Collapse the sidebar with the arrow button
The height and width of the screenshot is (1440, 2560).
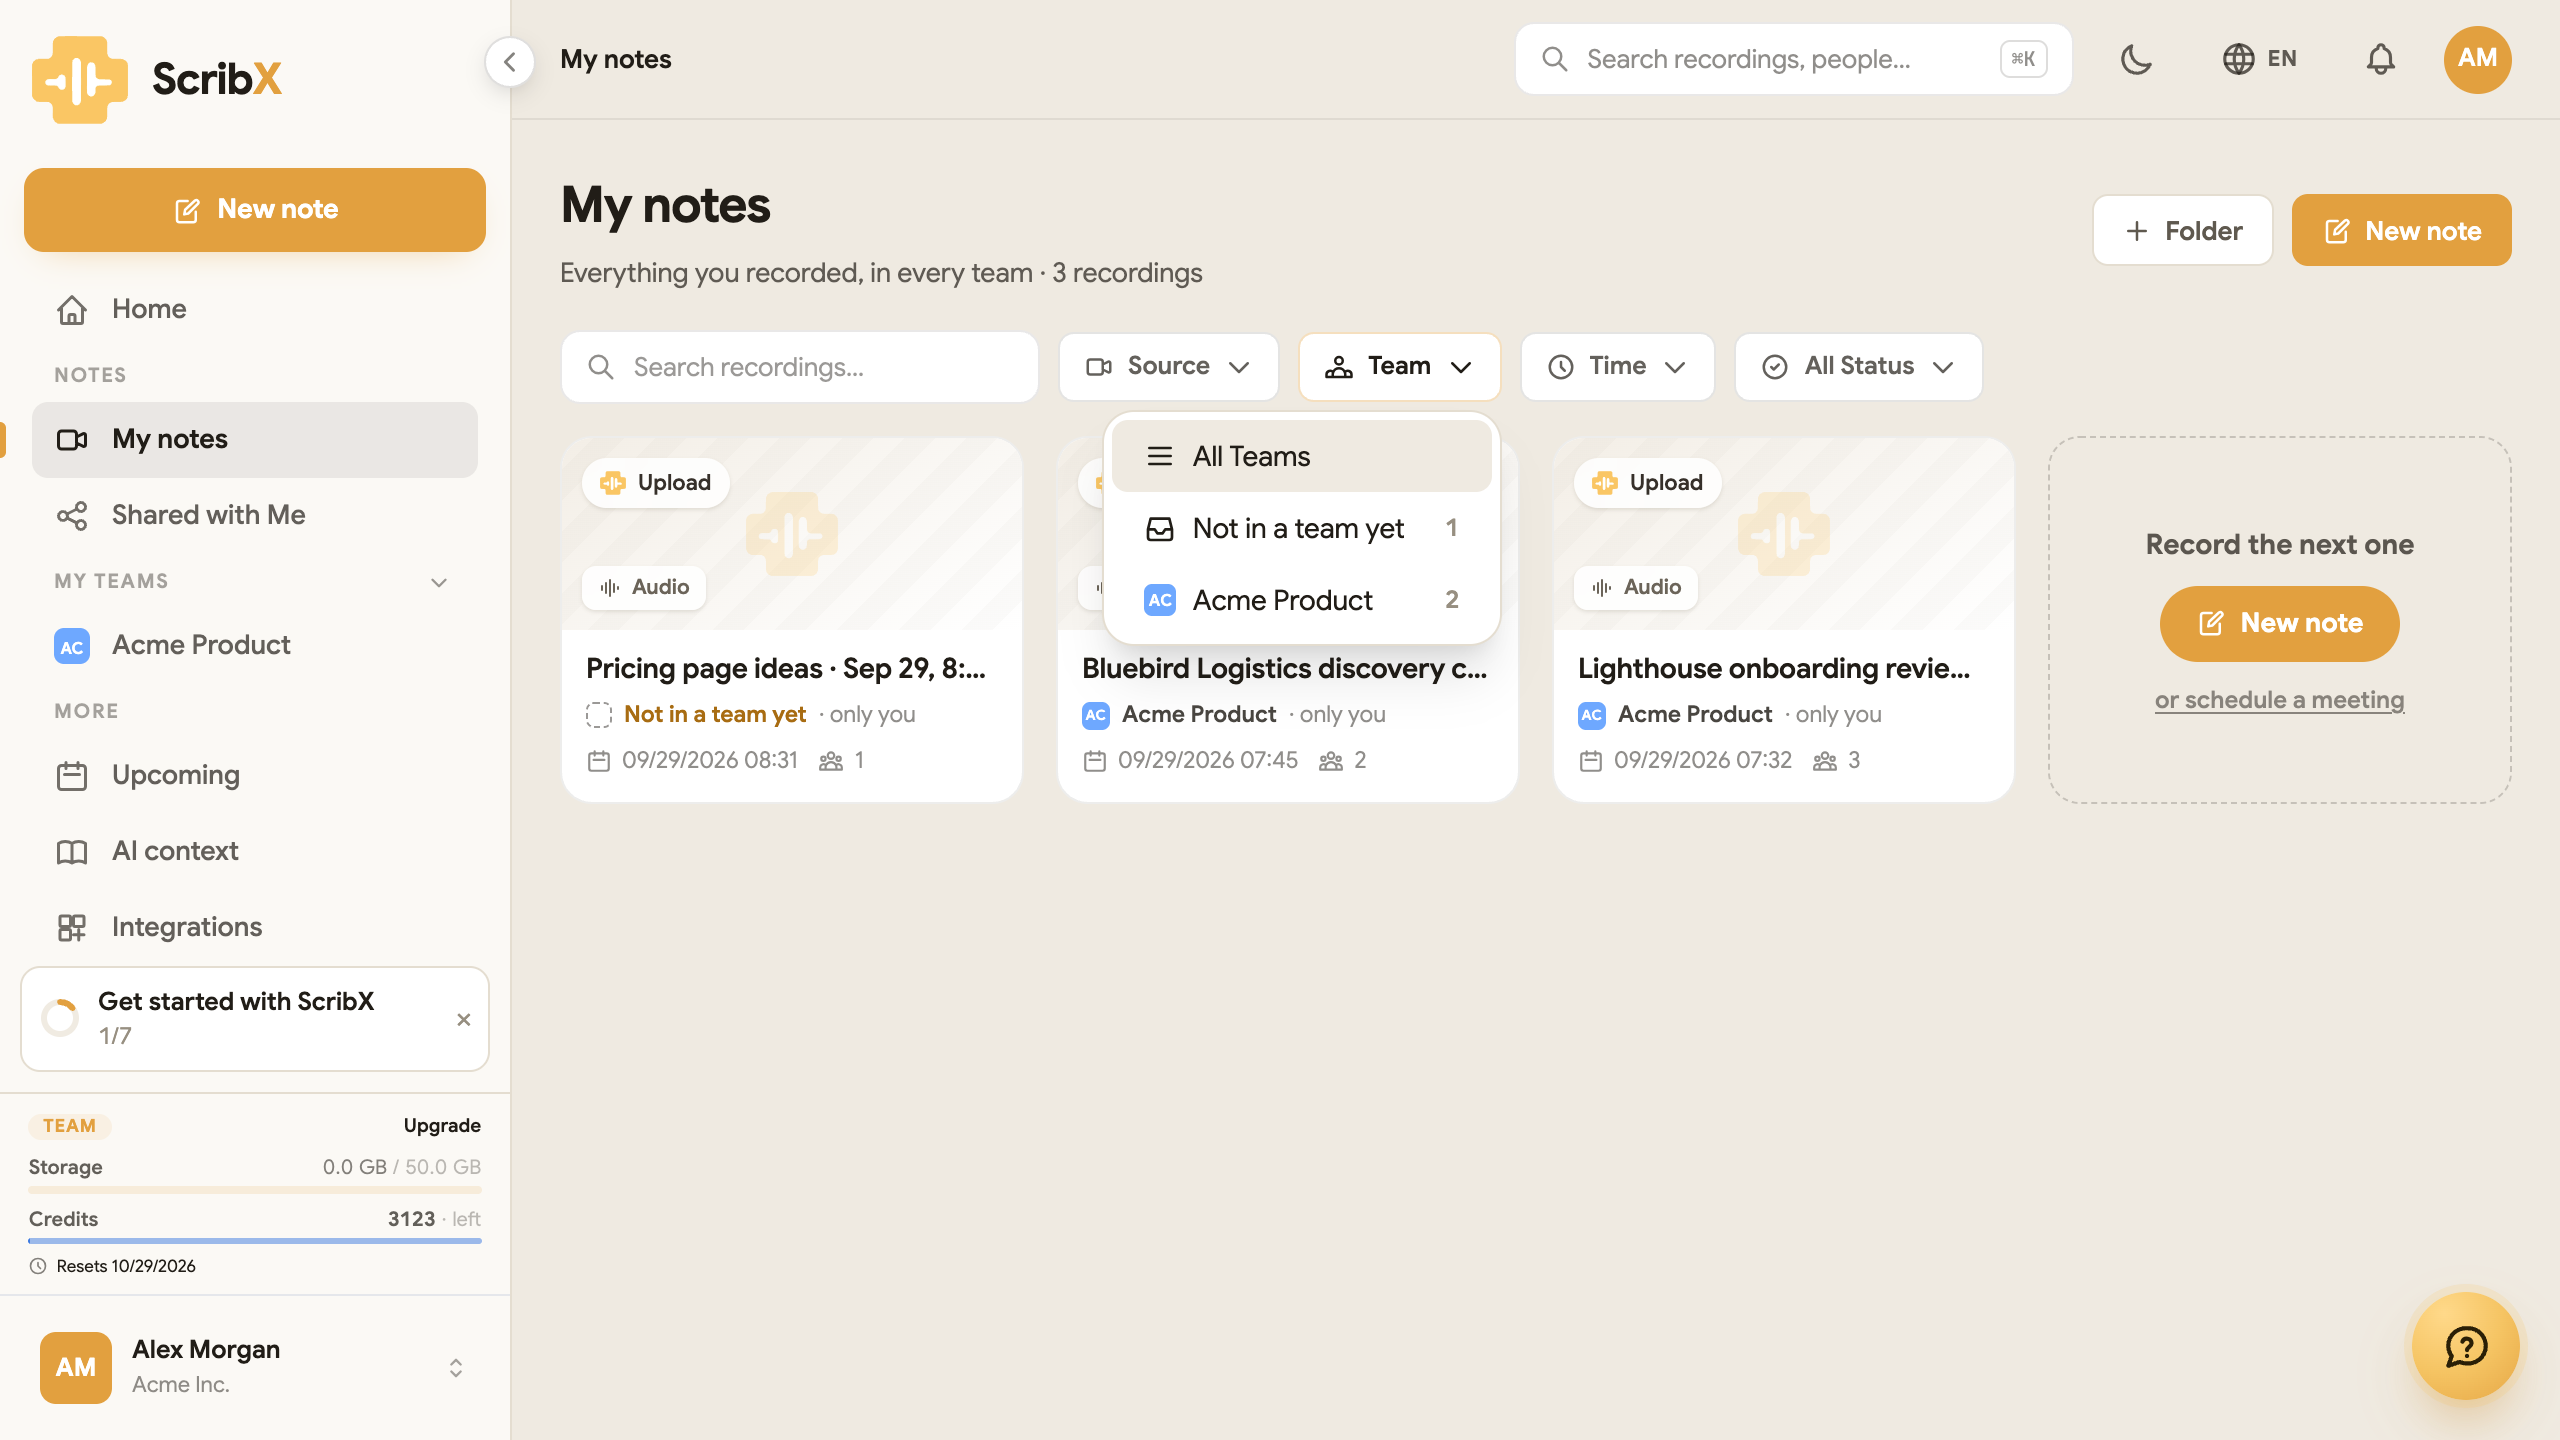click(x=510, y=62)
